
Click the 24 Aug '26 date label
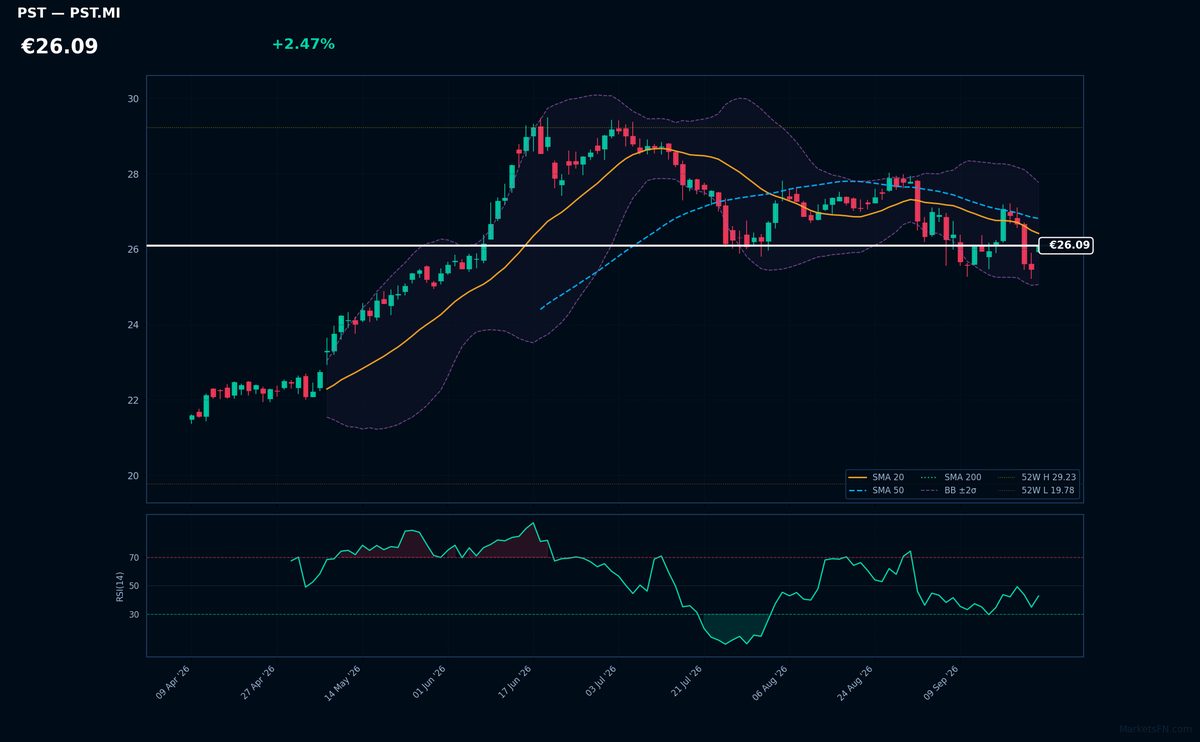pyautogui.click(x=855, y=682)
